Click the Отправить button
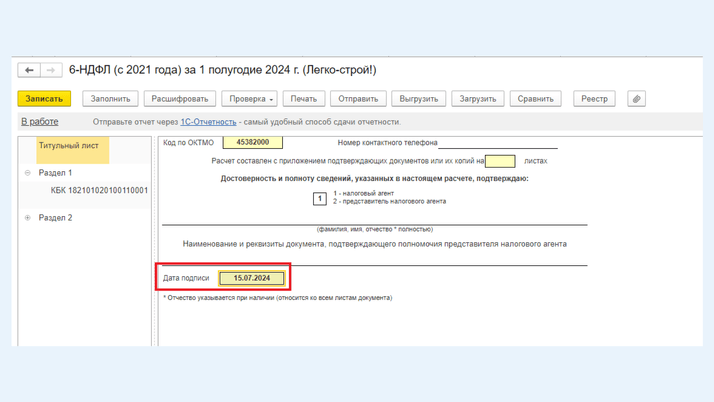Screen dimensions: 714x402 pos(358,99)
